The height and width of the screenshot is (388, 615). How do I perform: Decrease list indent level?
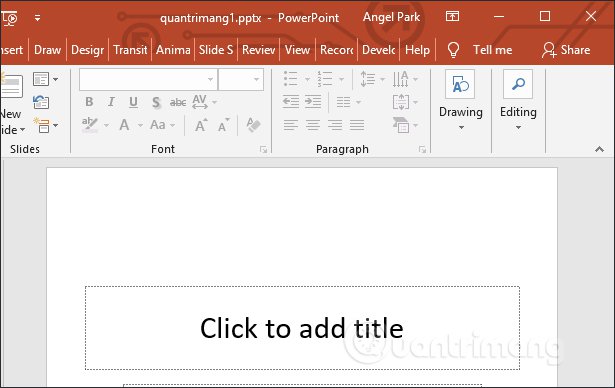pos(291,102)
